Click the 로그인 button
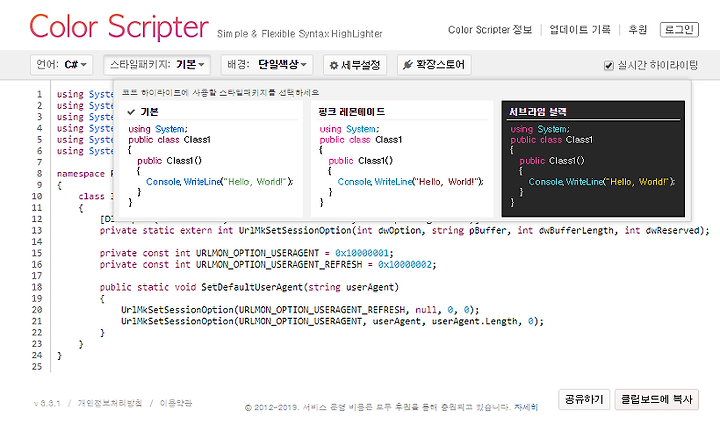The image size is (720, 424). [679, 30]
